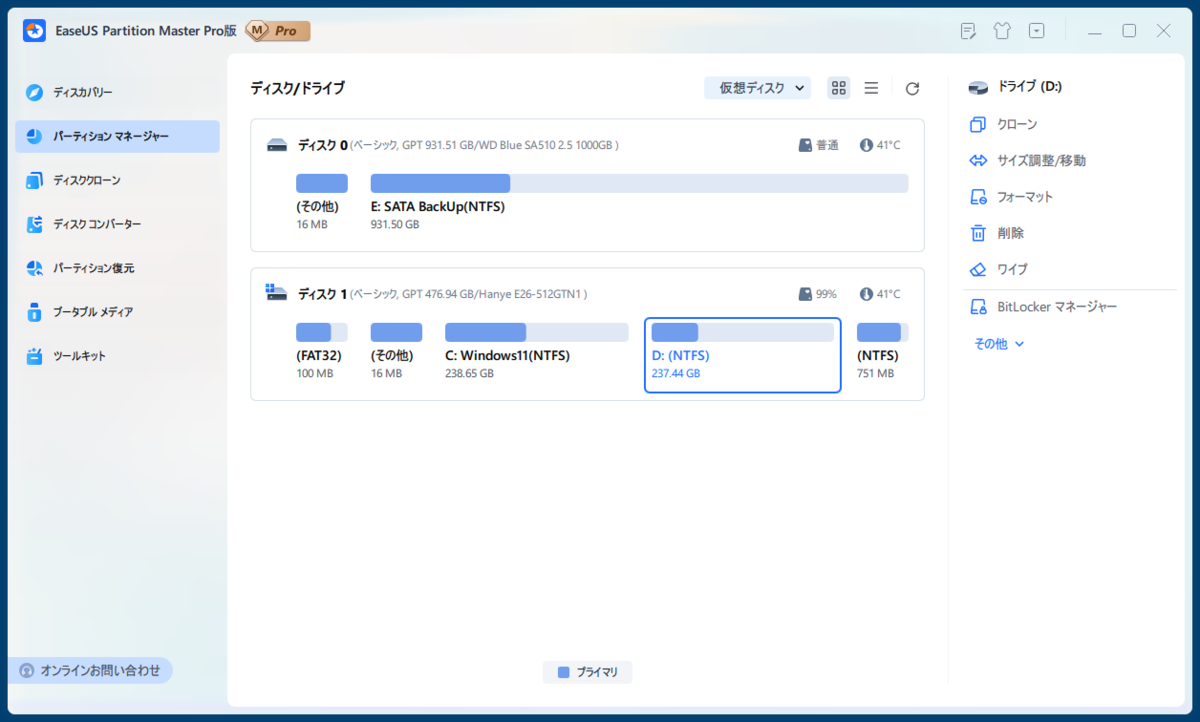Image resolution: width=1200 pixels, height=722 pixels.
Task: Click サイズ調整/移動 action
Action: [1028, 160]
